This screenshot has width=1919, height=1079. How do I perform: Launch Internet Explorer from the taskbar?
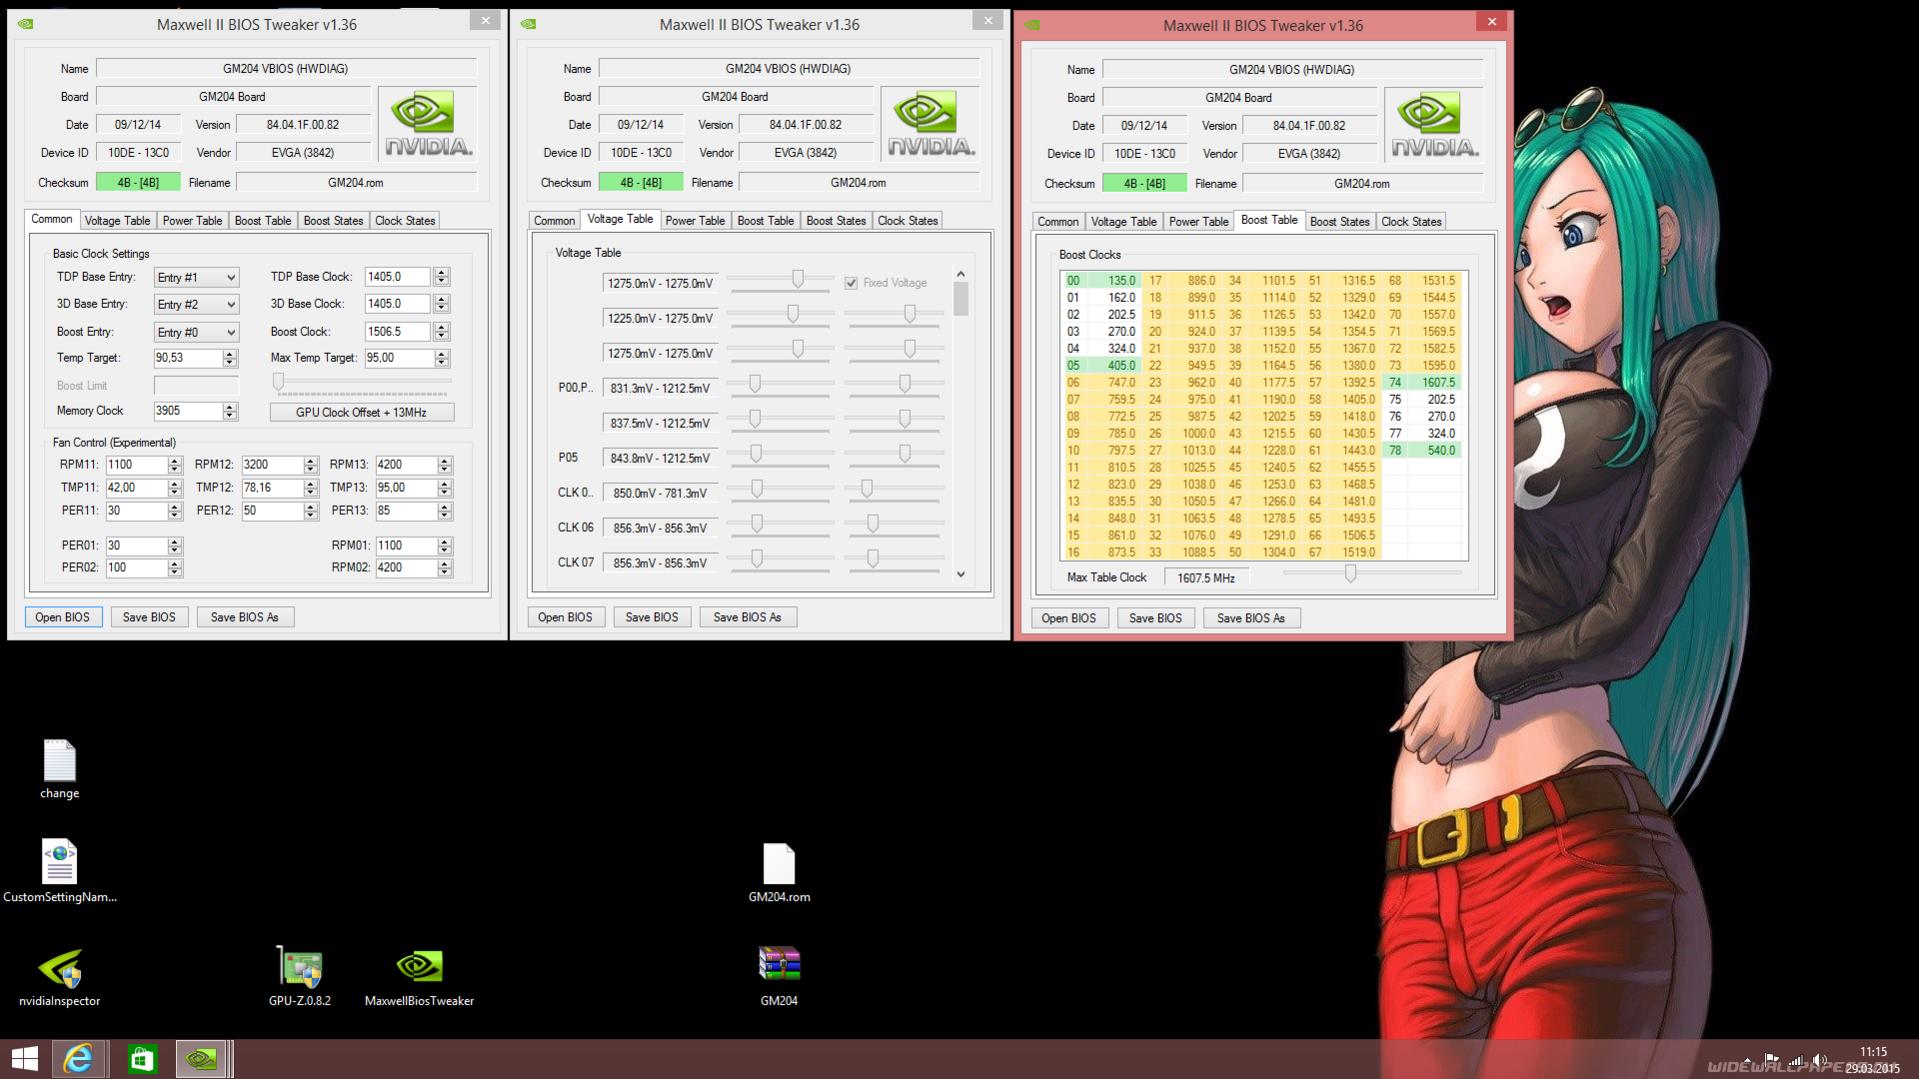78,1059
